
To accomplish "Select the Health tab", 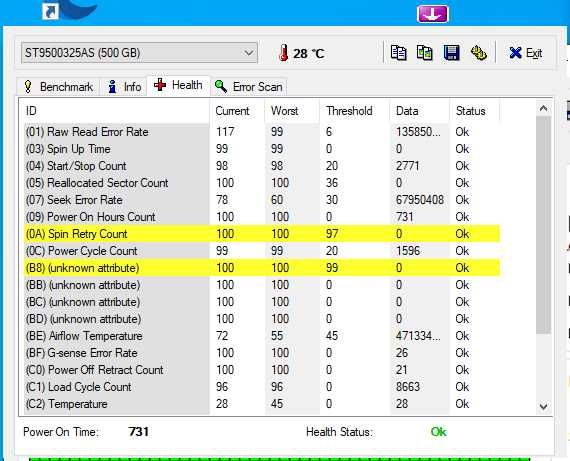I will (x=178, y=85).
